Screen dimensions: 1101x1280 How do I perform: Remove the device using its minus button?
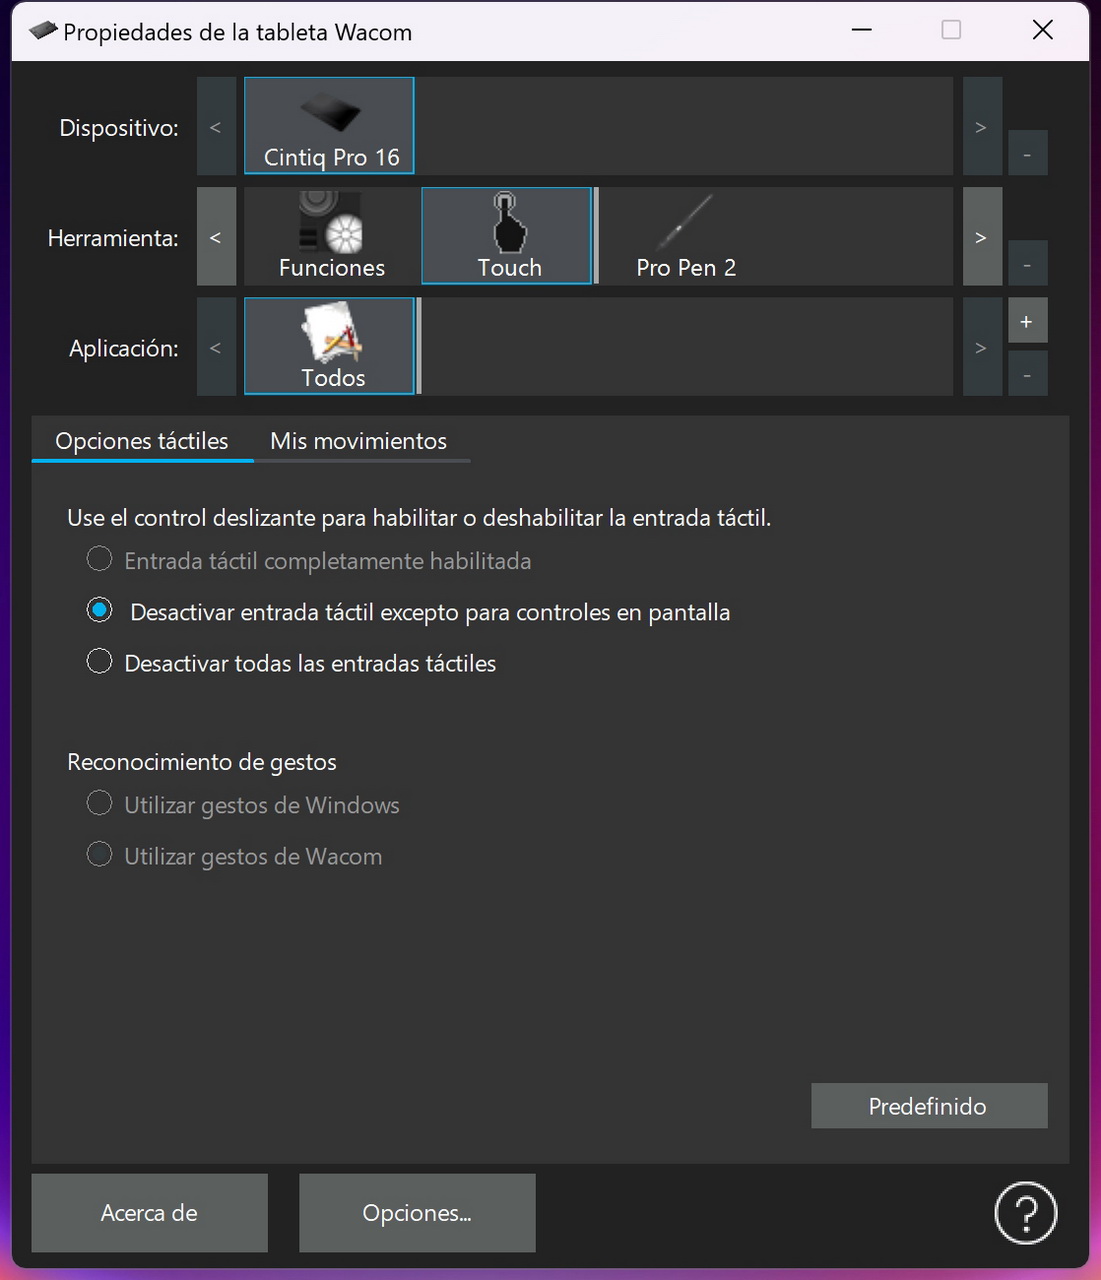point(1026,154)
